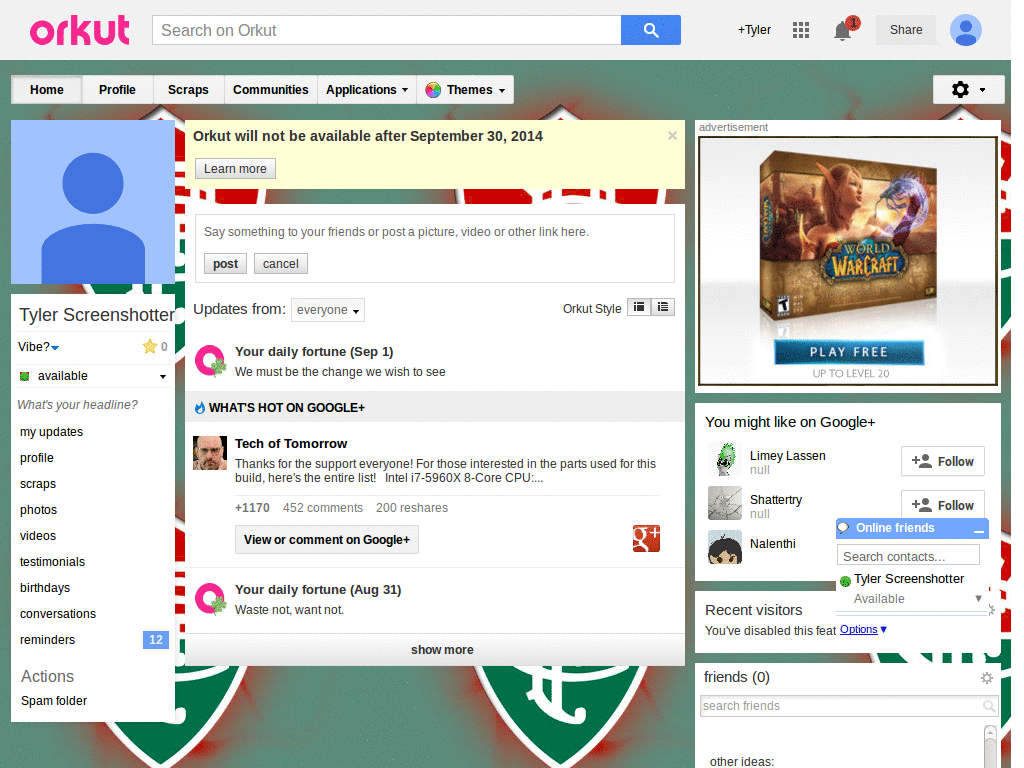Image resolution: width=1024 pixels, height=768 pixels.
Task: Open the Tech of Tomorrow post title
Action: tap(291, 444)
